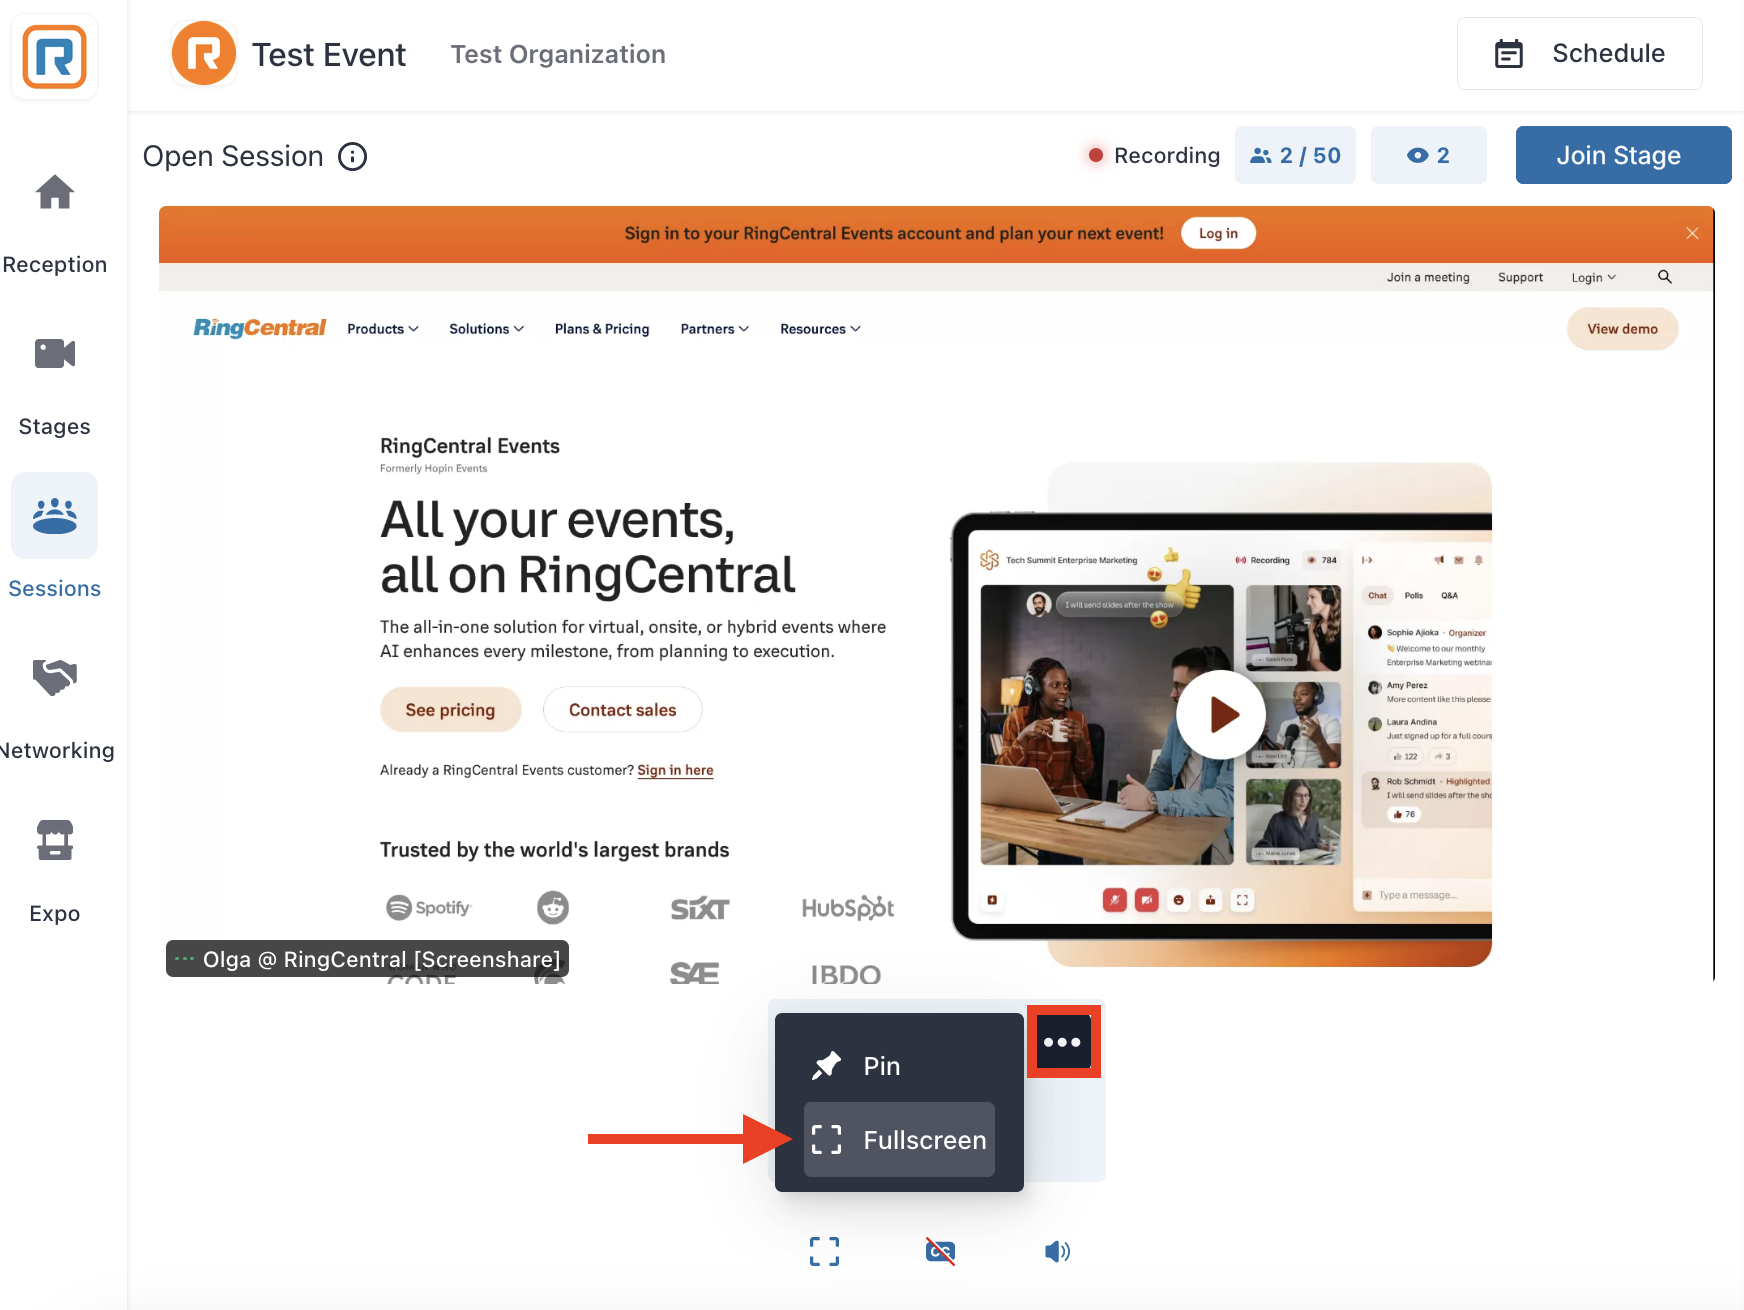
Task: Go to Stages camera icon
Action: tap(55, 354)
